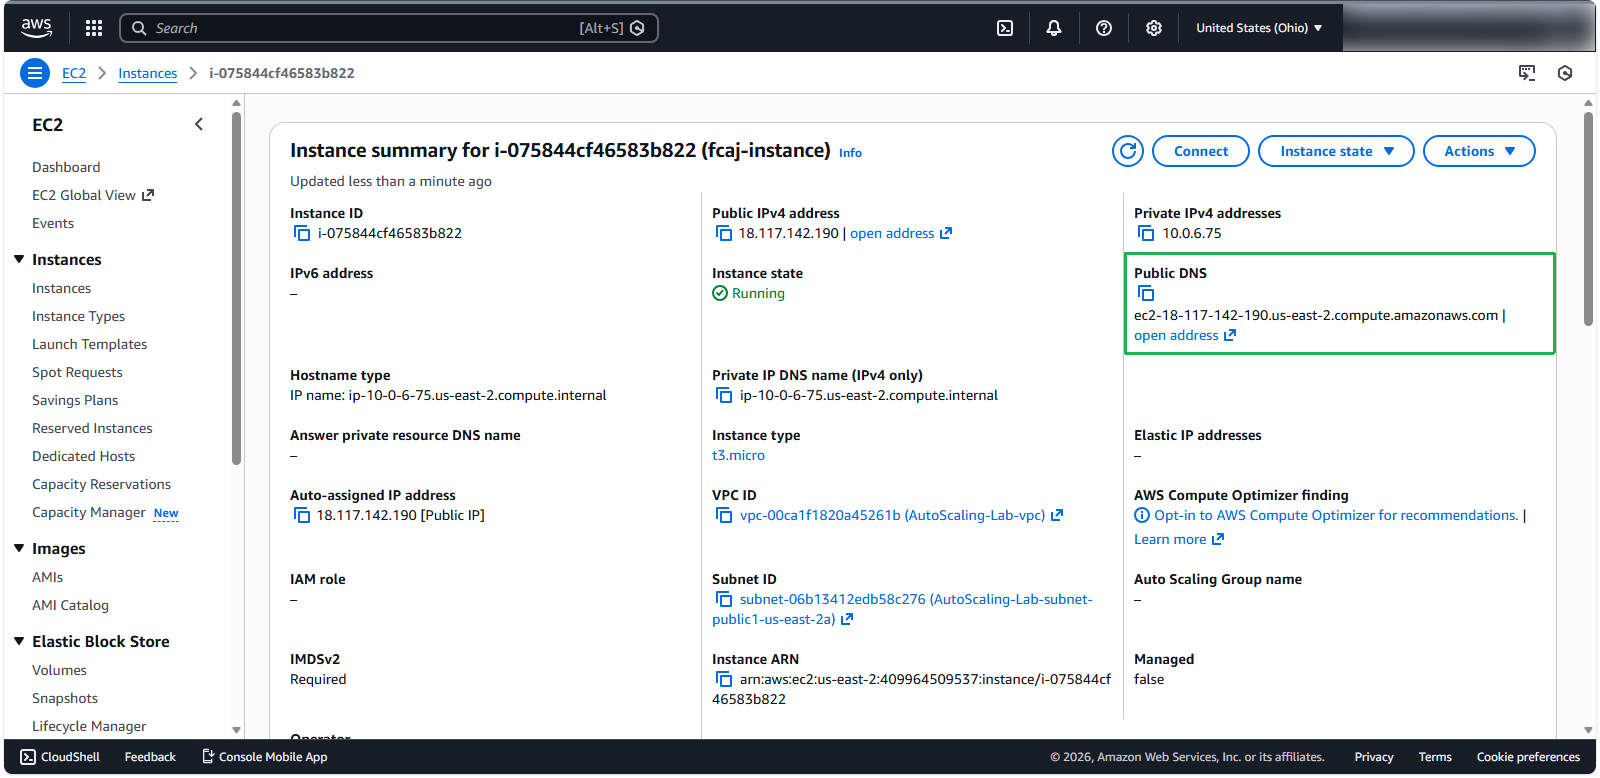The width and height of the screenshot is (1600, 778).
Task: Click the main page vertical scrollbar
Action: tap(1588, 219)
